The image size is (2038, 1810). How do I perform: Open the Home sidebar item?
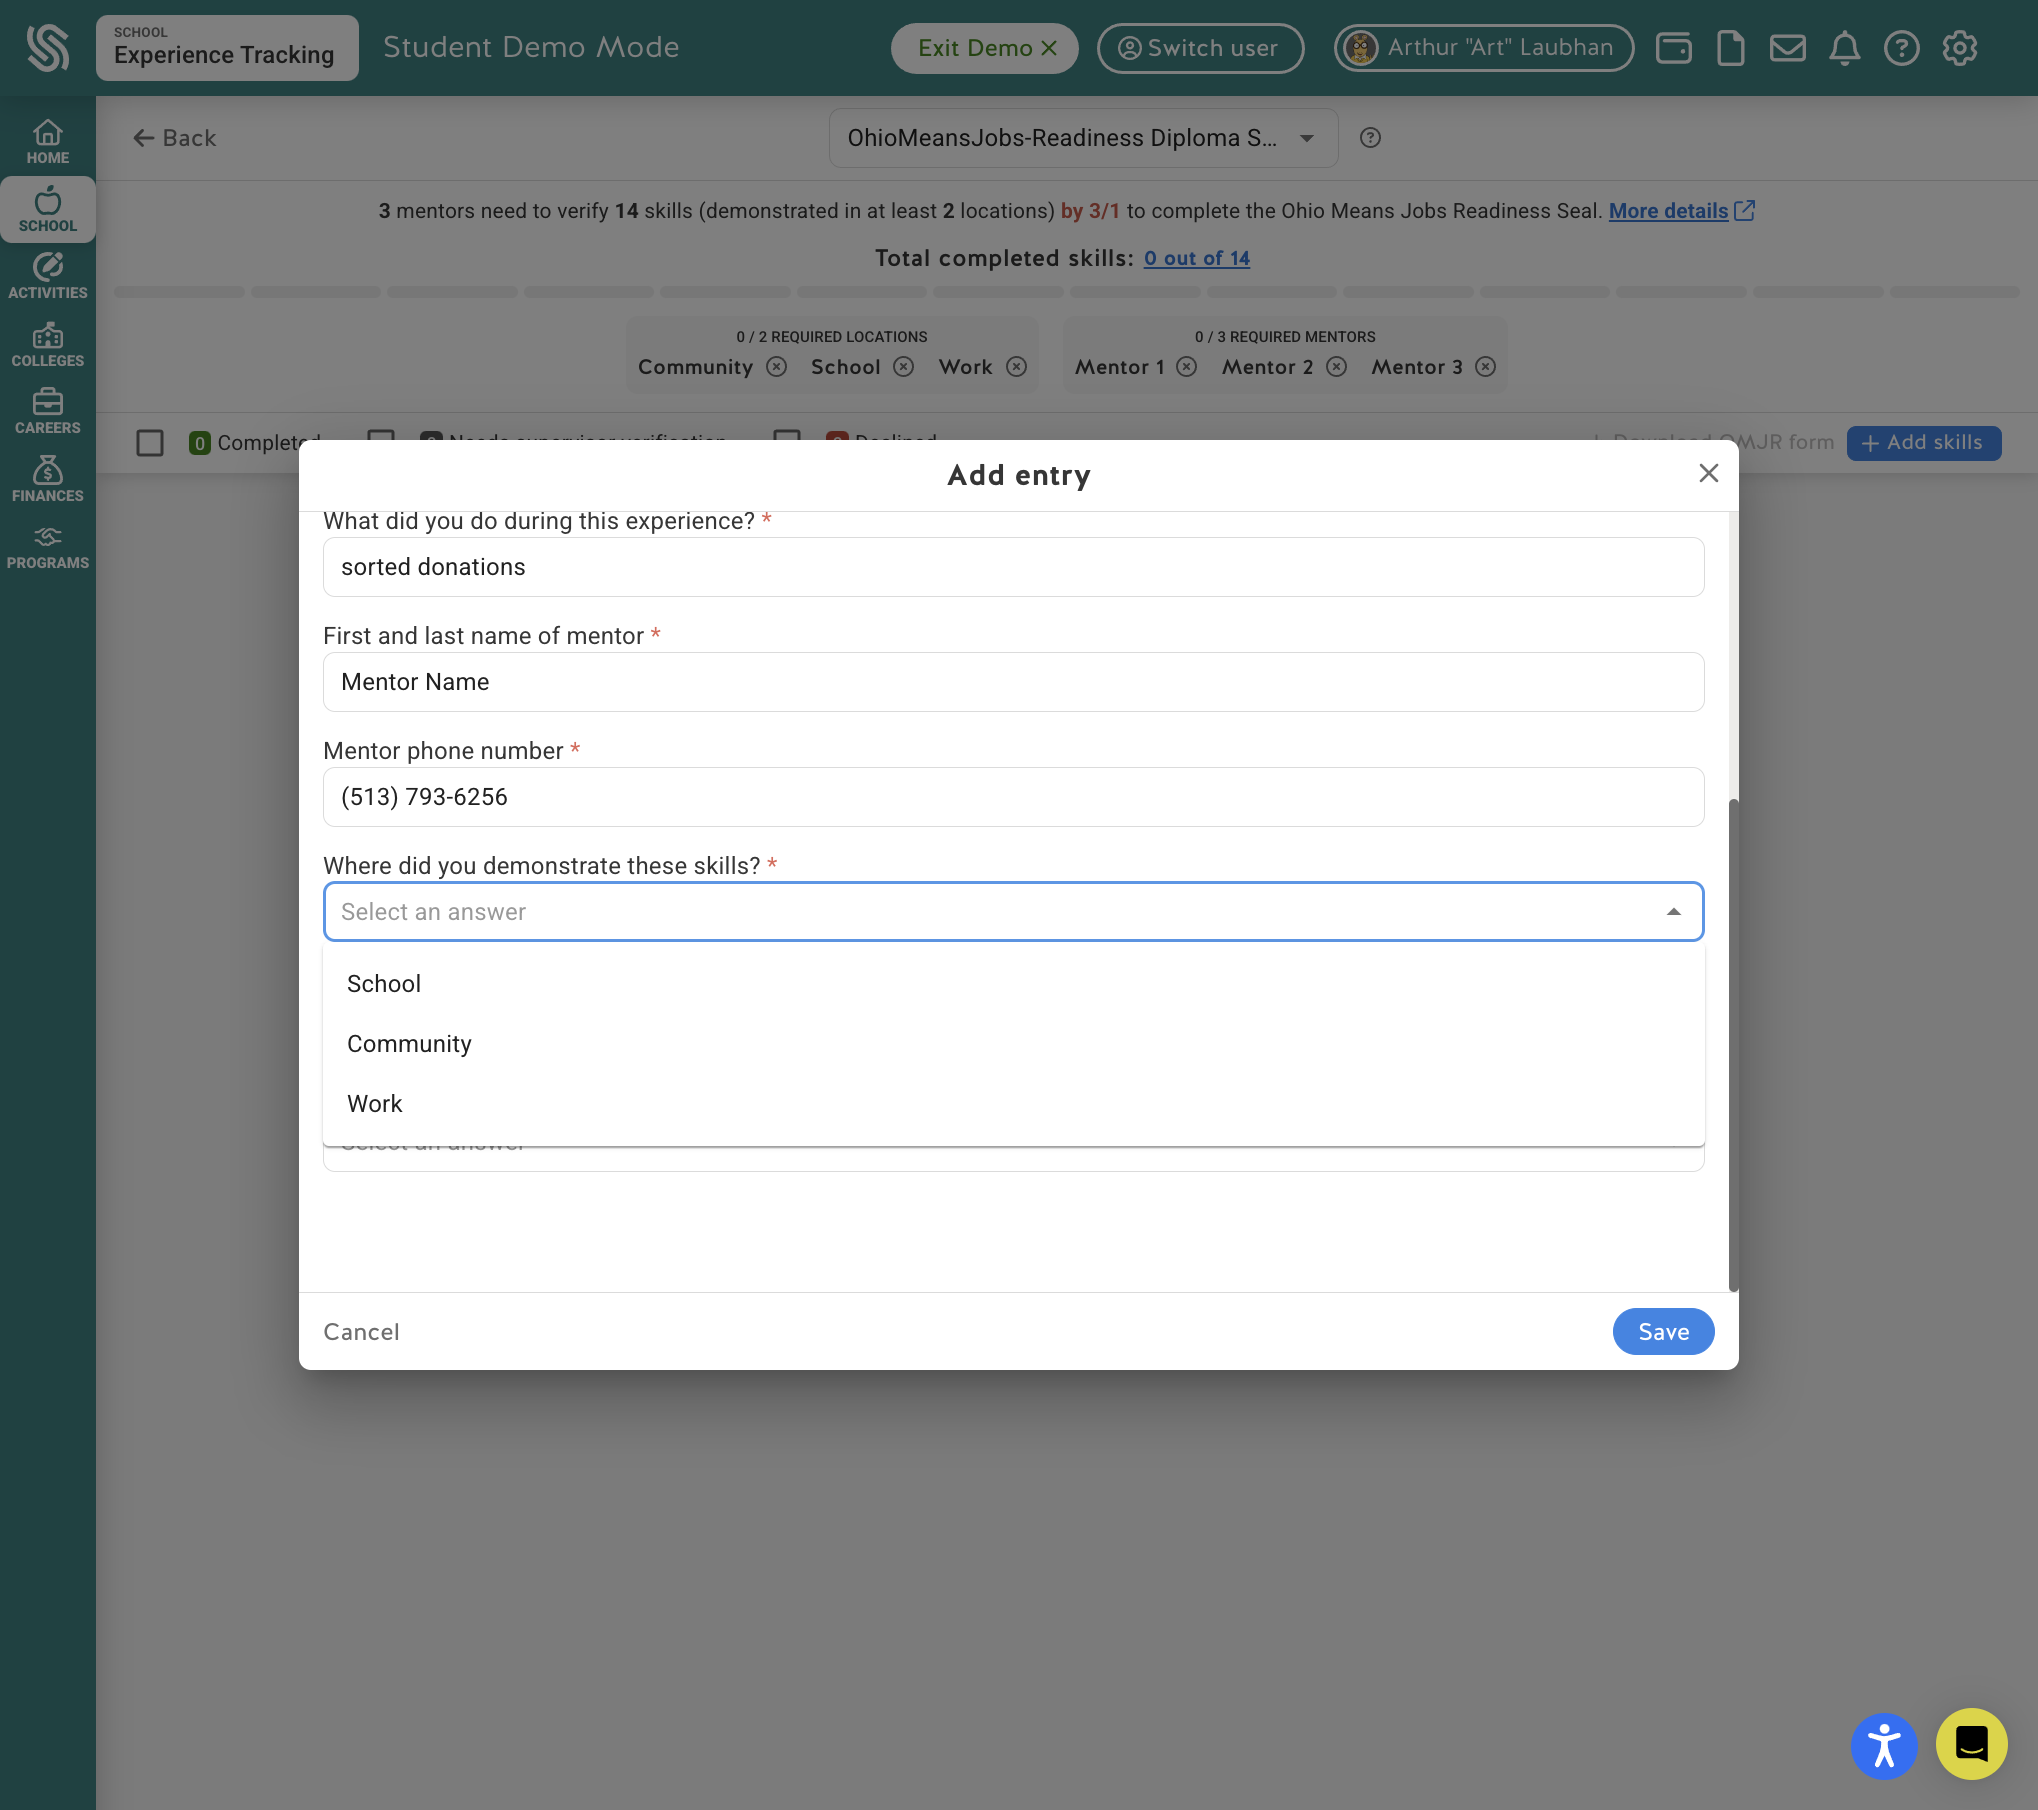pos(47,142)
